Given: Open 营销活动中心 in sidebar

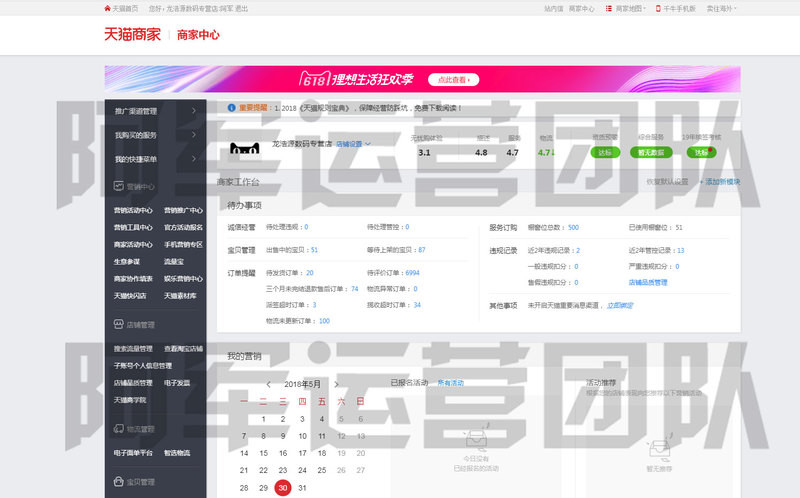Looking at the screenshot, I should pos(133,210).
